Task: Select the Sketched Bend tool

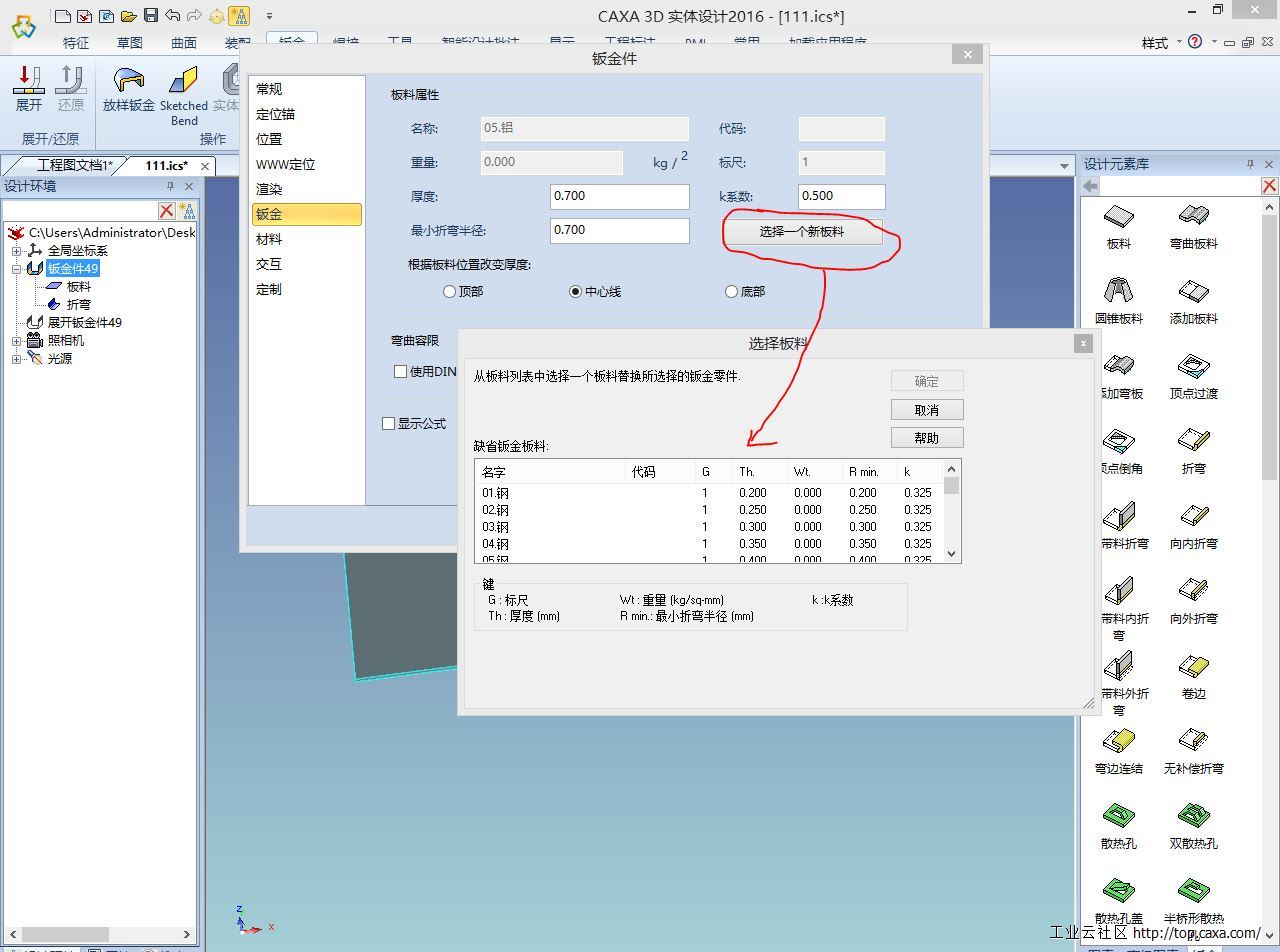Action: pyautogui.click(x=184, y=95)
